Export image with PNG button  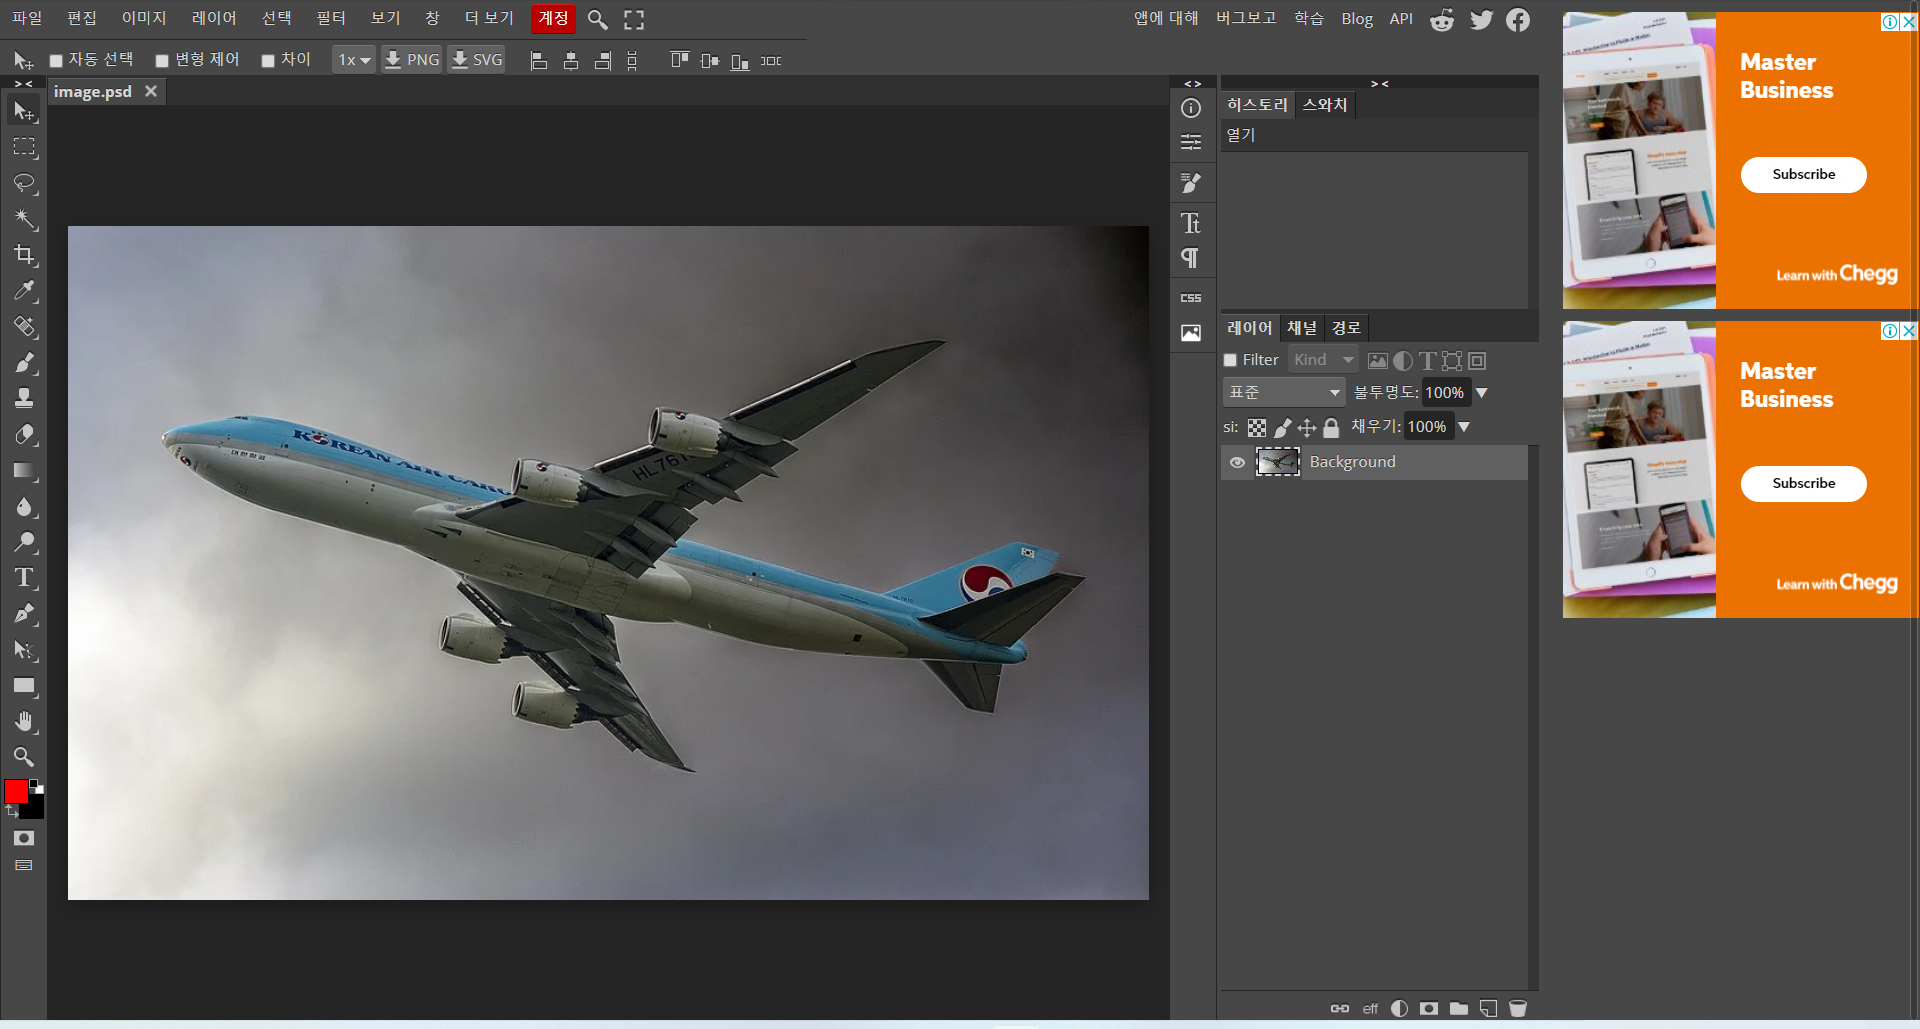coord(412,60)
